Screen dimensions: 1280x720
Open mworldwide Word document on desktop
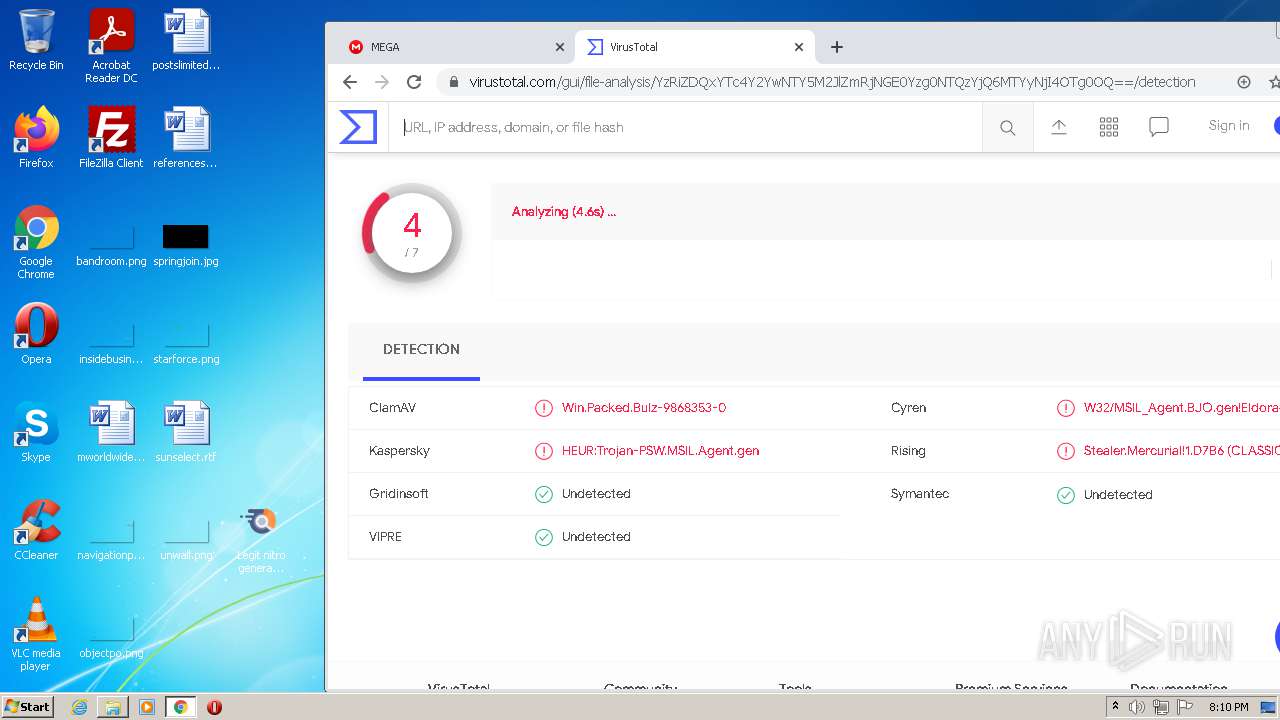coord(111,432)
